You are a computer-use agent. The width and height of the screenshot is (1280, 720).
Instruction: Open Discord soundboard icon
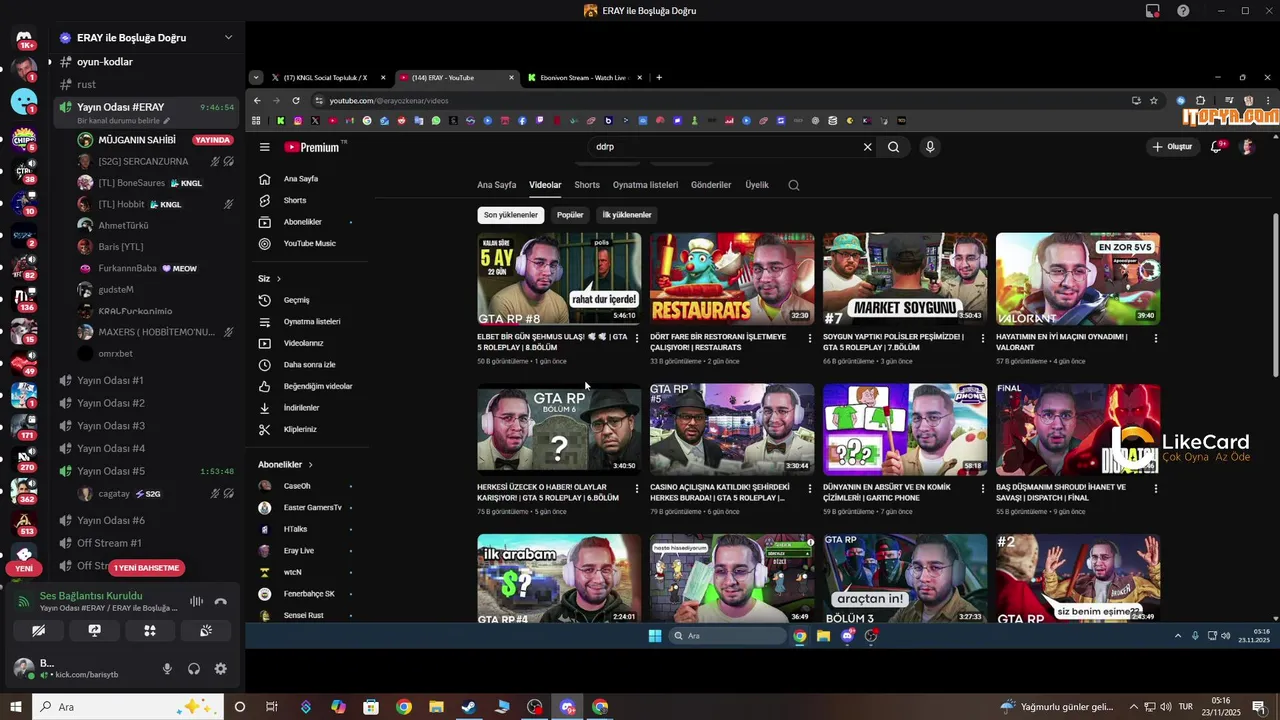(x=205, y=631)
